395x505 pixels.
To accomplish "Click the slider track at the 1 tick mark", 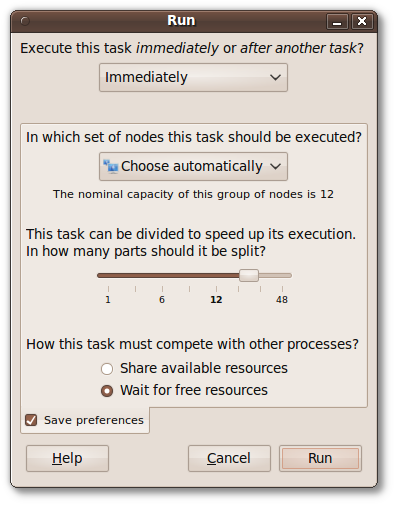I will tap(108, 276).
